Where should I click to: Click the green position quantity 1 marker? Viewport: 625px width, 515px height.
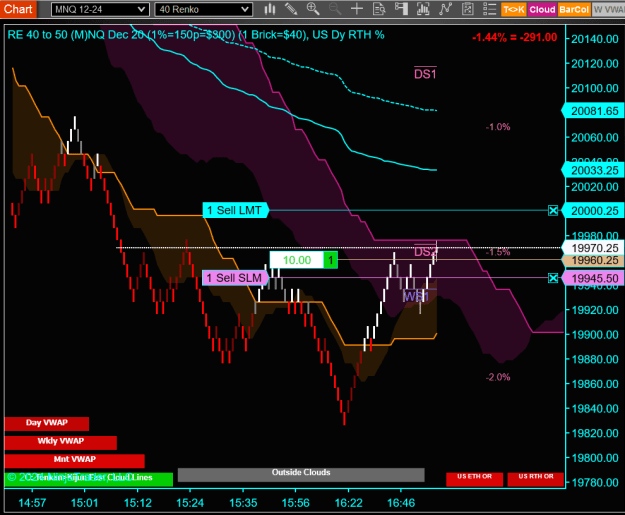pos(330,260)
